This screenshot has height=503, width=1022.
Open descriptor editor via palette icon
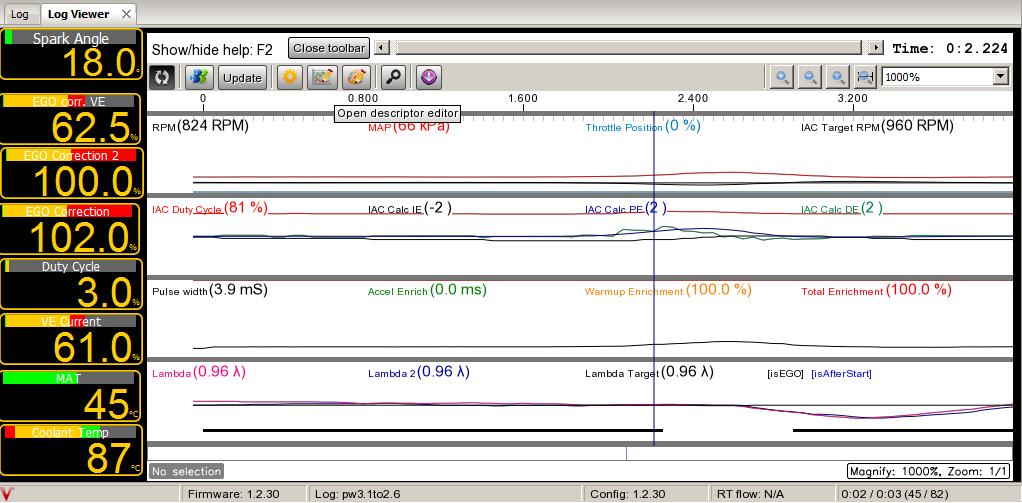pos(356,78)
